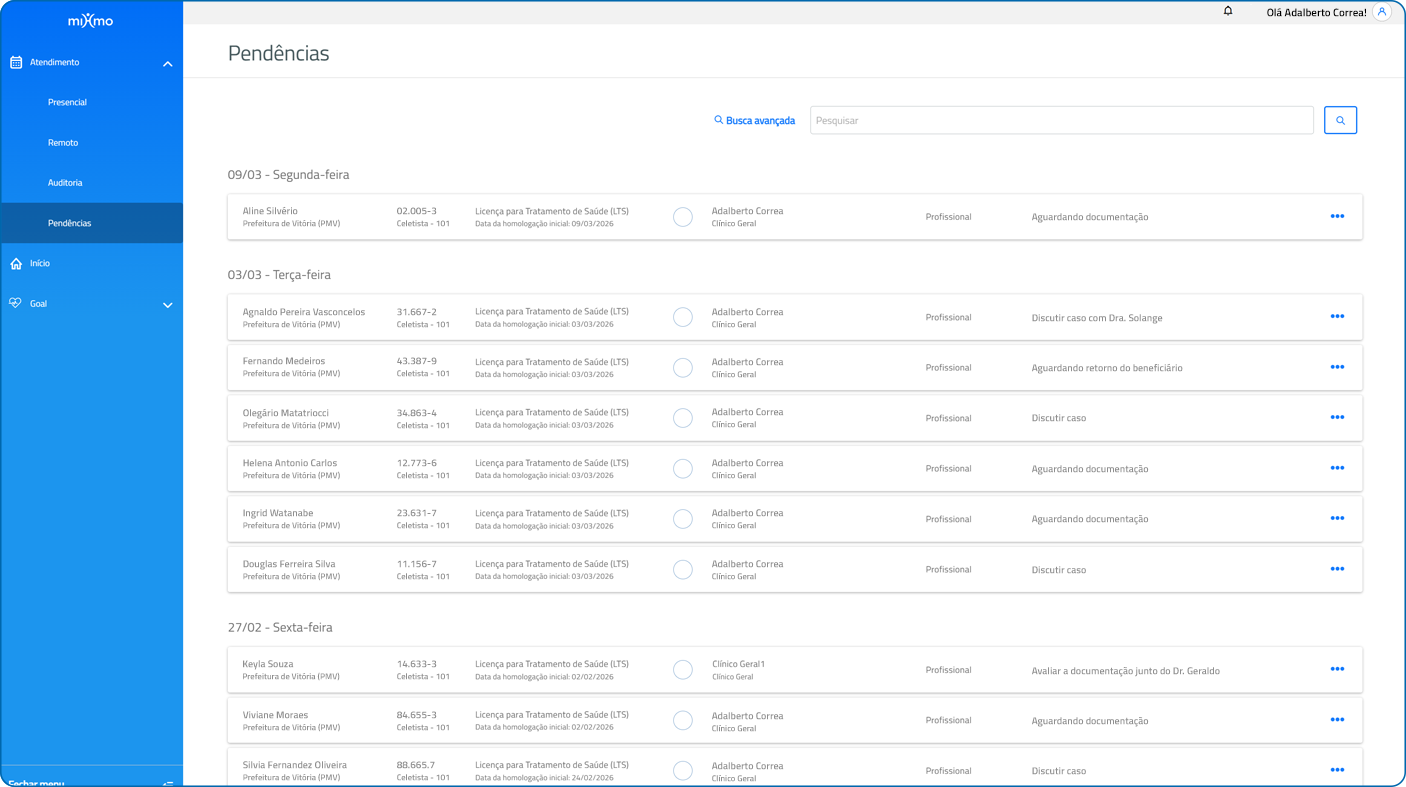
Task: Open options menu for Aline Silvério
Action: (1337, 217)
